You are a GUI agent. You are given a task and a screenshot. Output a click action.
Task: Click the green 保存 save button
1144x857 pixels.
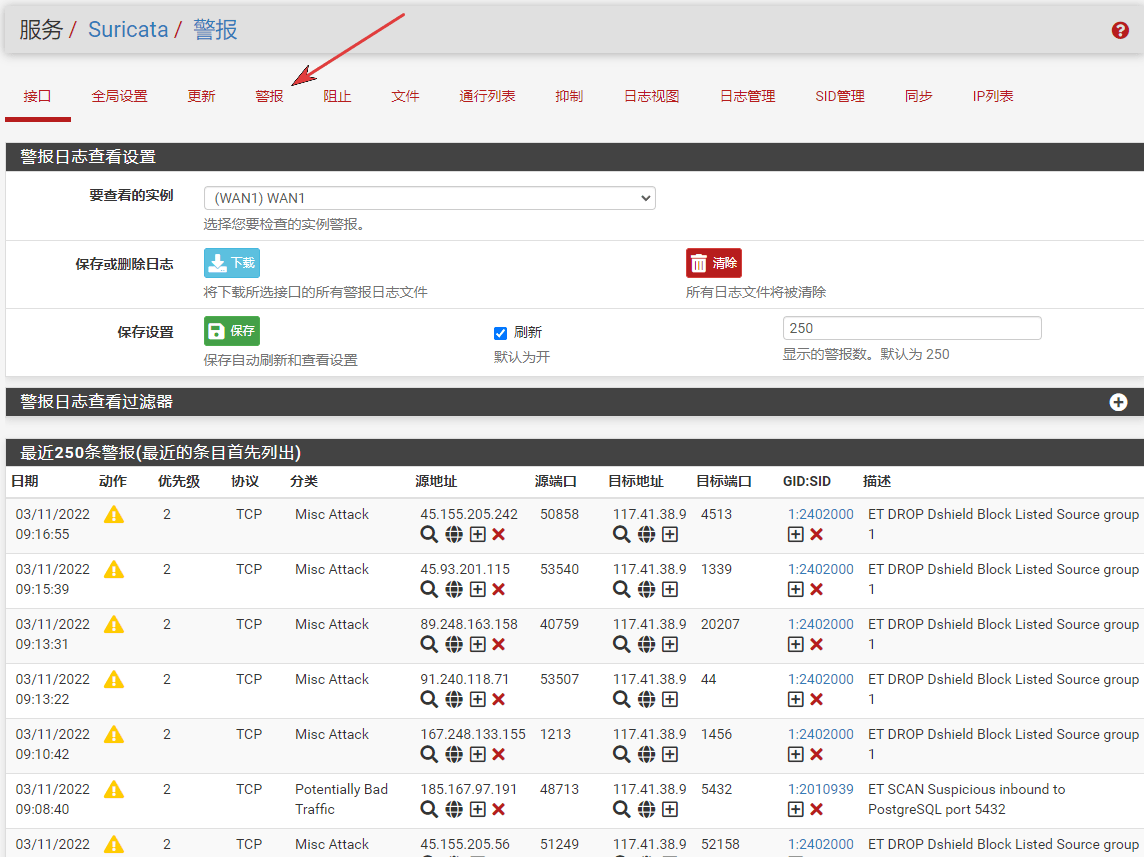pyautogui.click(x=232, y=331)
